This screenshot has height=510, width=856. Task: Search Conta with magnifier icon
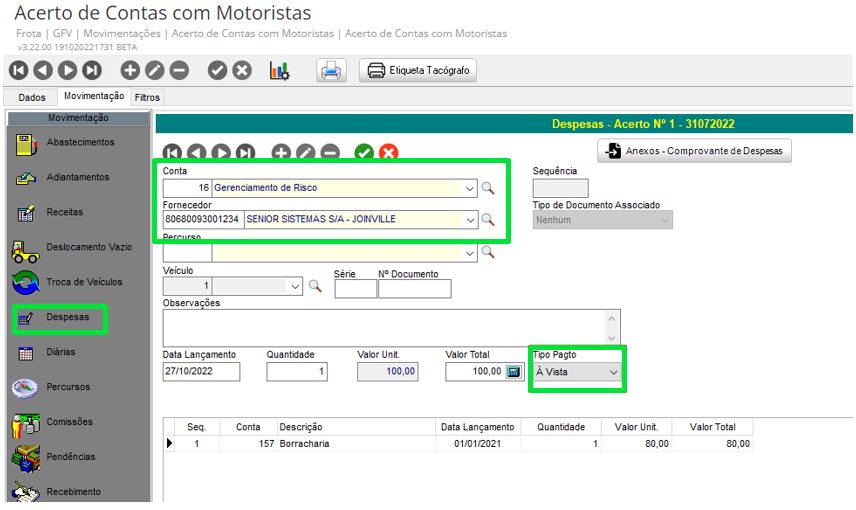pyautogui.click(x=488, y=188)
